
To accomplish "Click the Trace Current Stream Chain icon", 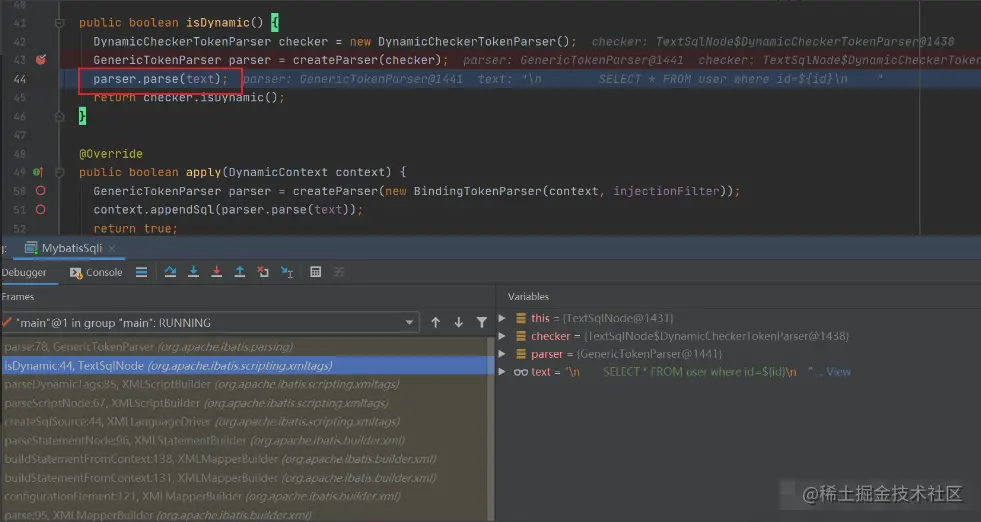I will (339, 272).
